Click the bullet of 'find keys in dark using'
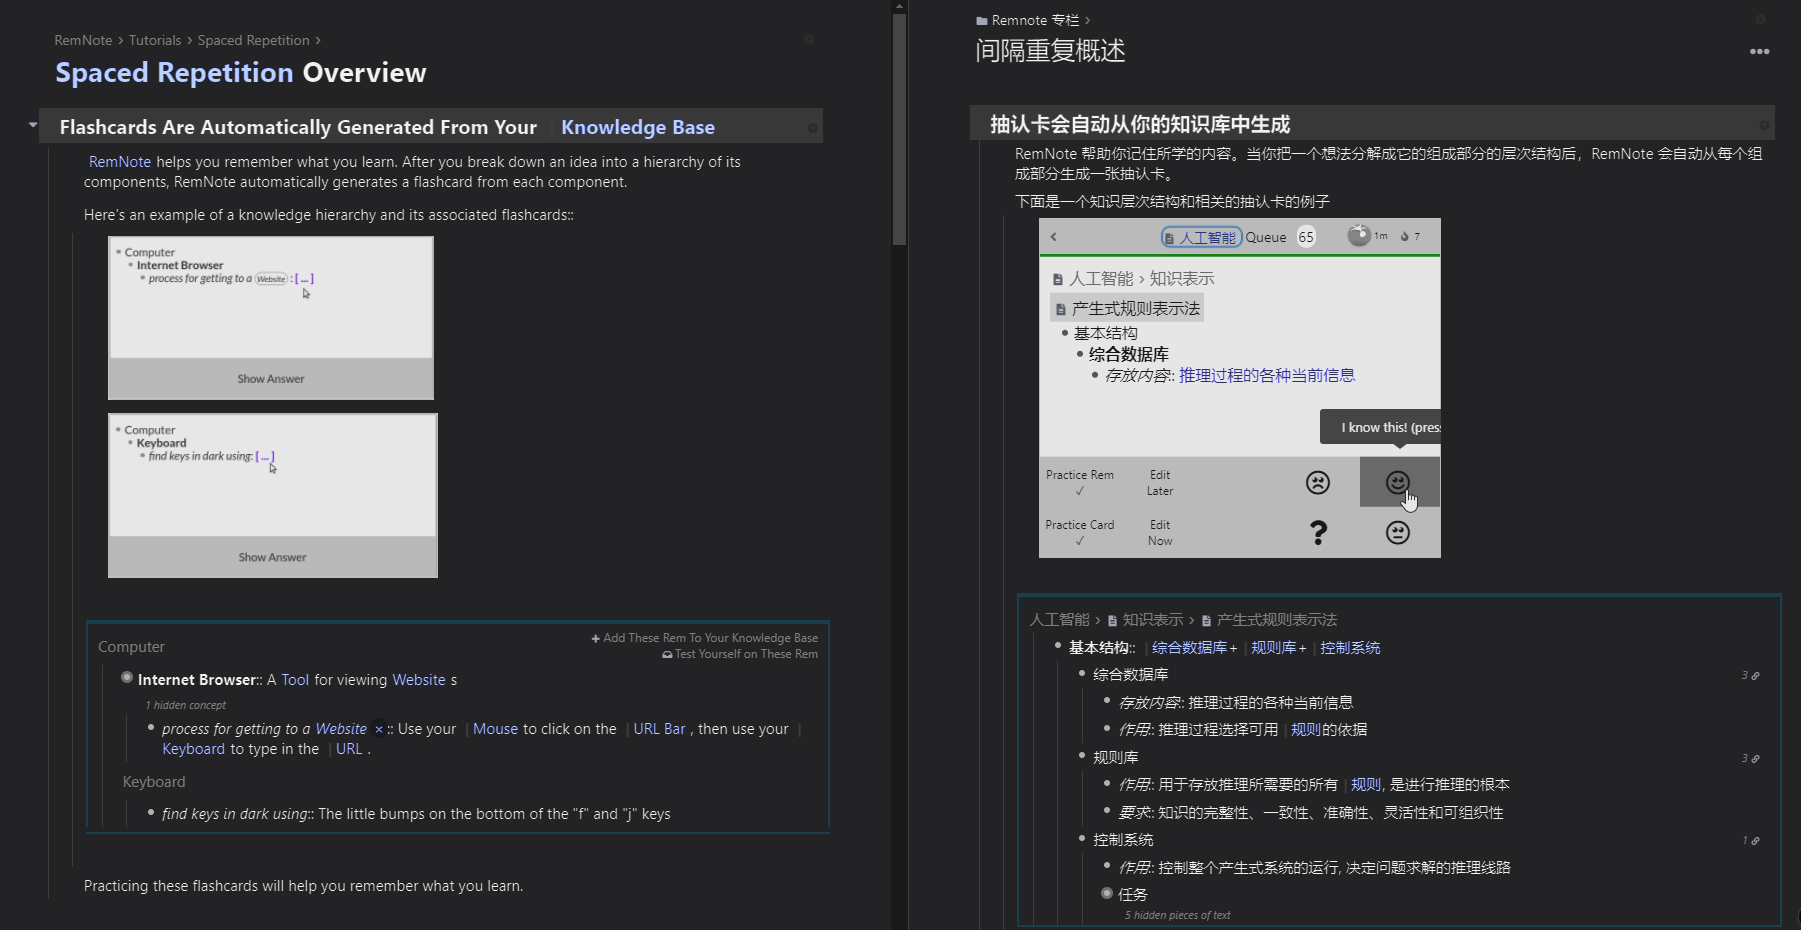The height and width of the screenshot is (930, 1801). tap(151, 813)
